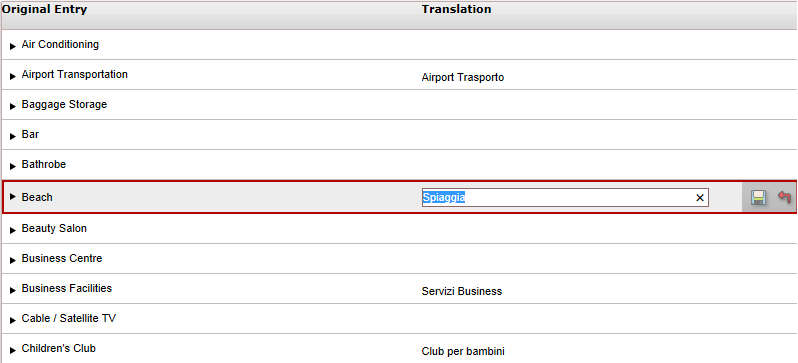This screenshot has width=798, height=363.
Task: Expand the Beach entry arrow
Action: [13, 197]
